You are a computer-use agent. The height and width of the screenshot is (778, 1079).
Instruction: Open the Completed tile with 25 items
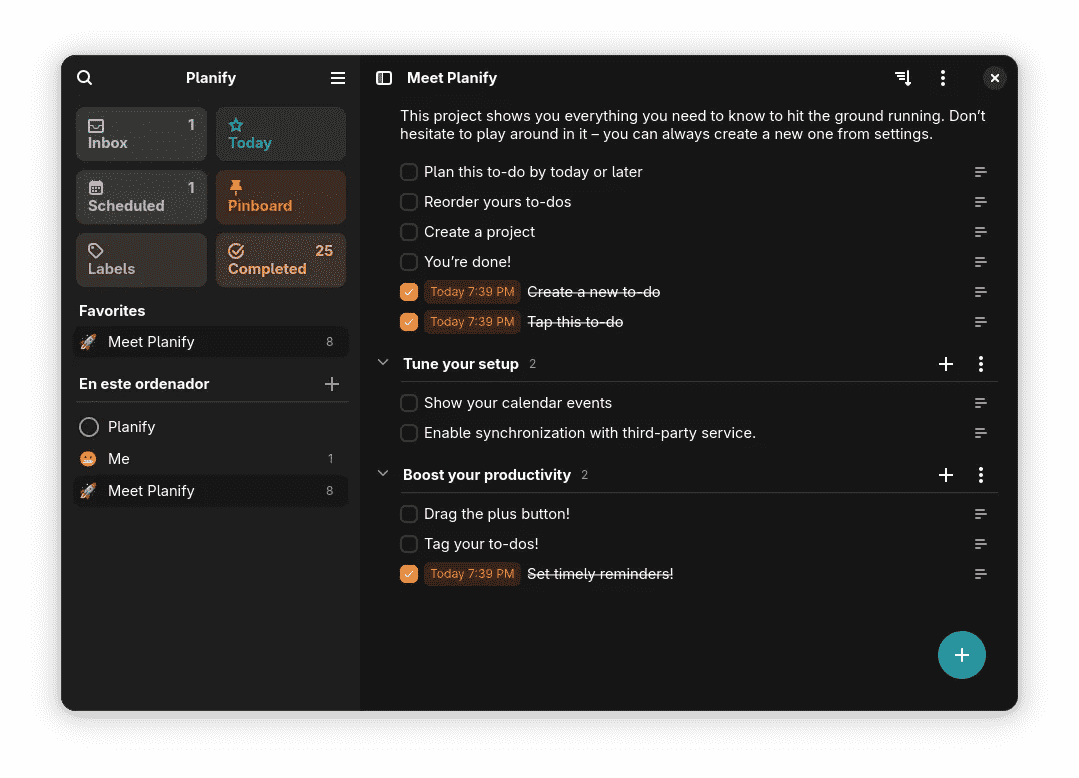click(281, 260)
